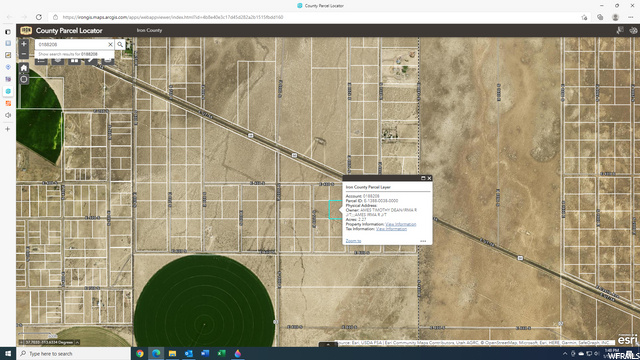
Task: Return map to default home extent
Action: (24, 68)
